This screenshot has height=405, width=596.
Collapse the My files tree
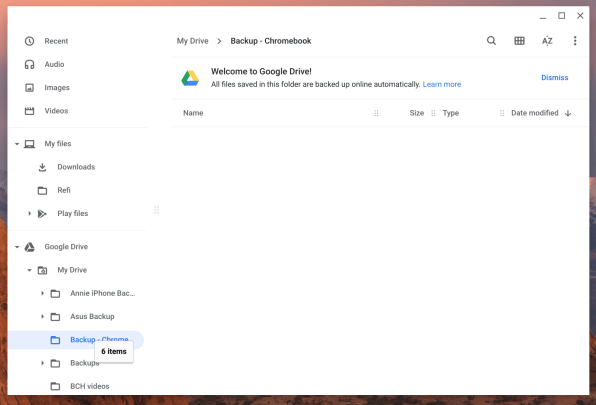coord(17,144)
